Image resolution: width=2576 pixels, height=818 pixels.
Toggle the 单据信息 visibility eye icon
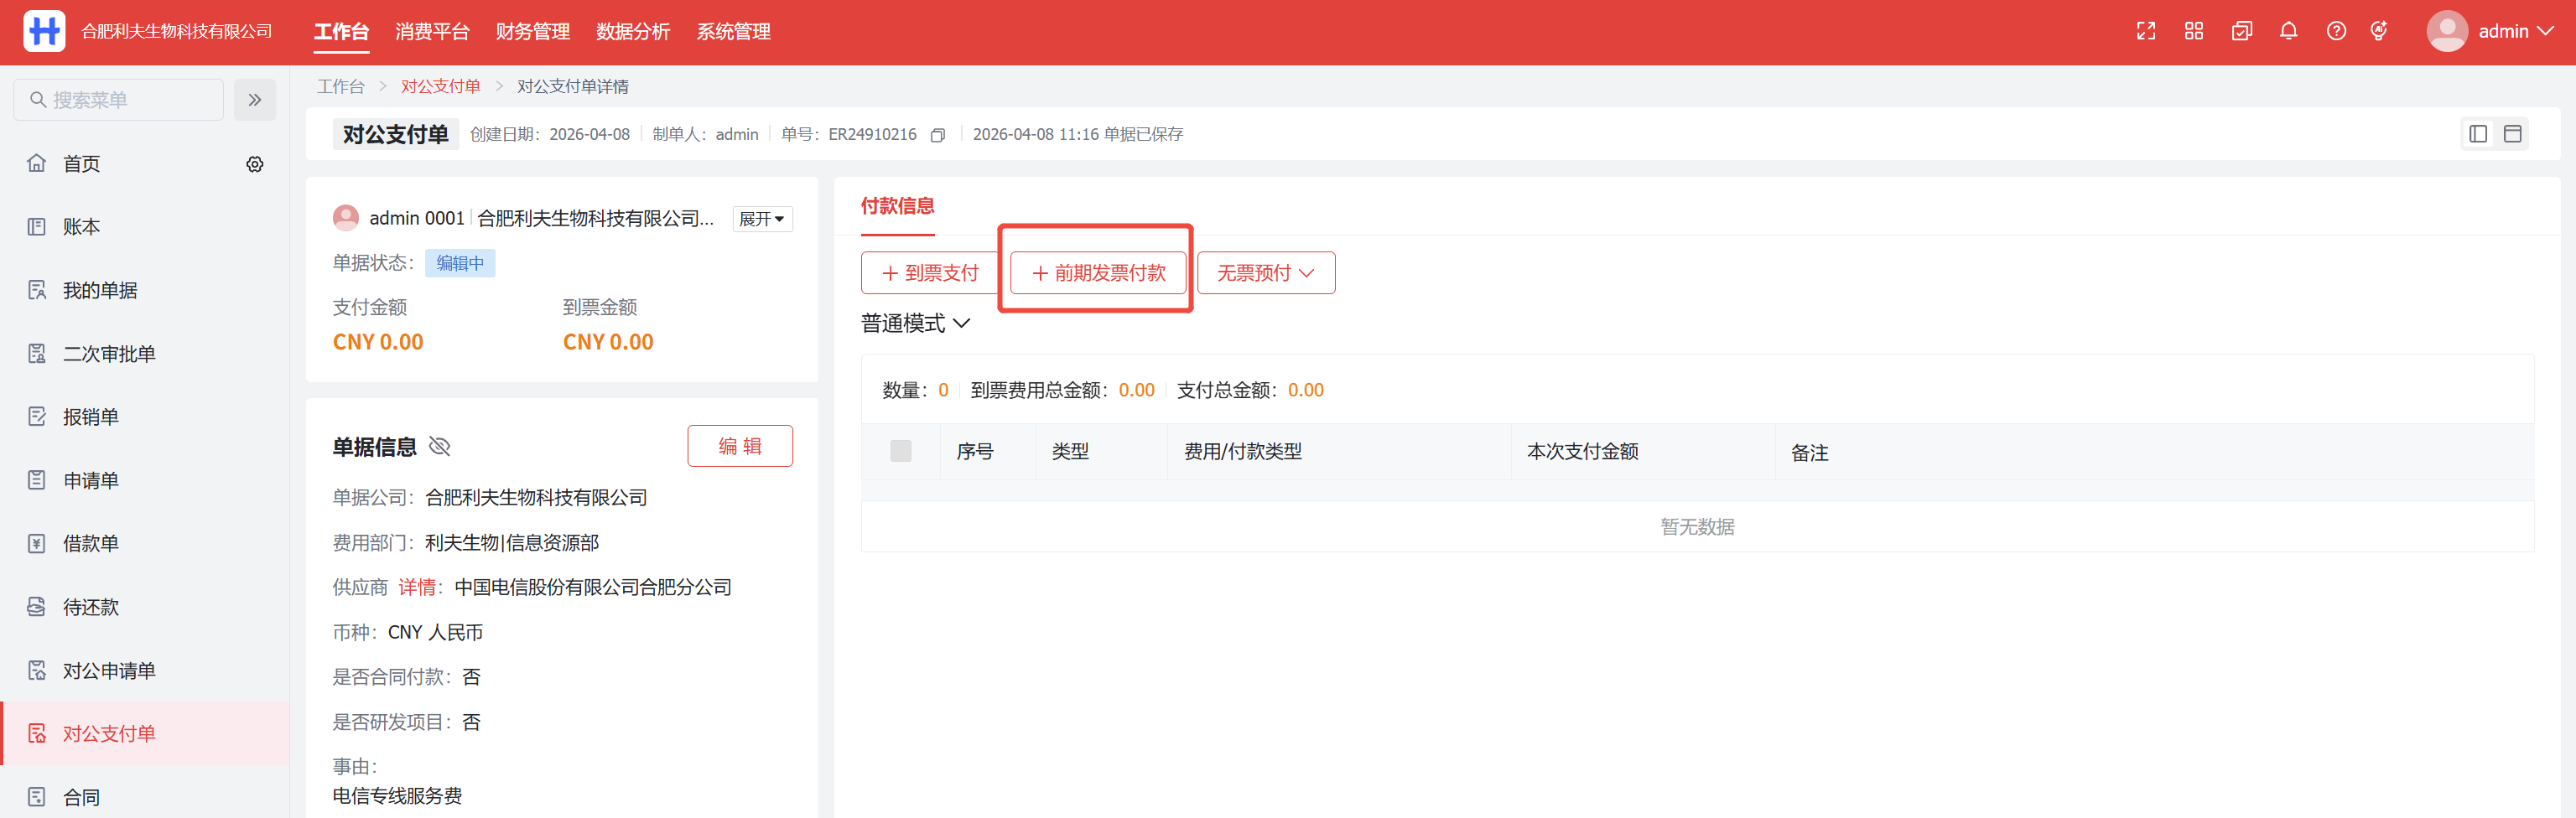tap(440, 446)
